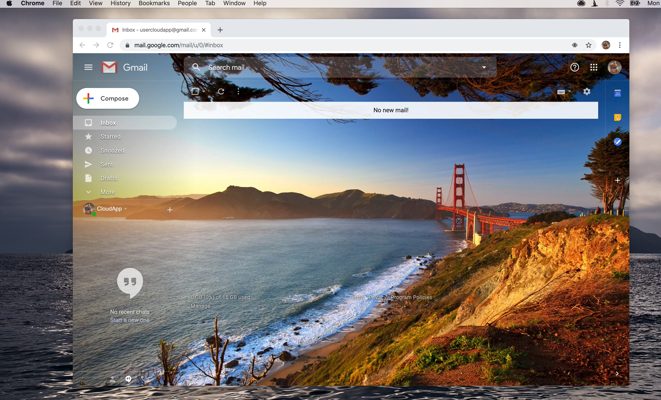The width and height of the screenshot is (661, 400).
Task: Show search options dropdown arrow
Action: point(485,68)
